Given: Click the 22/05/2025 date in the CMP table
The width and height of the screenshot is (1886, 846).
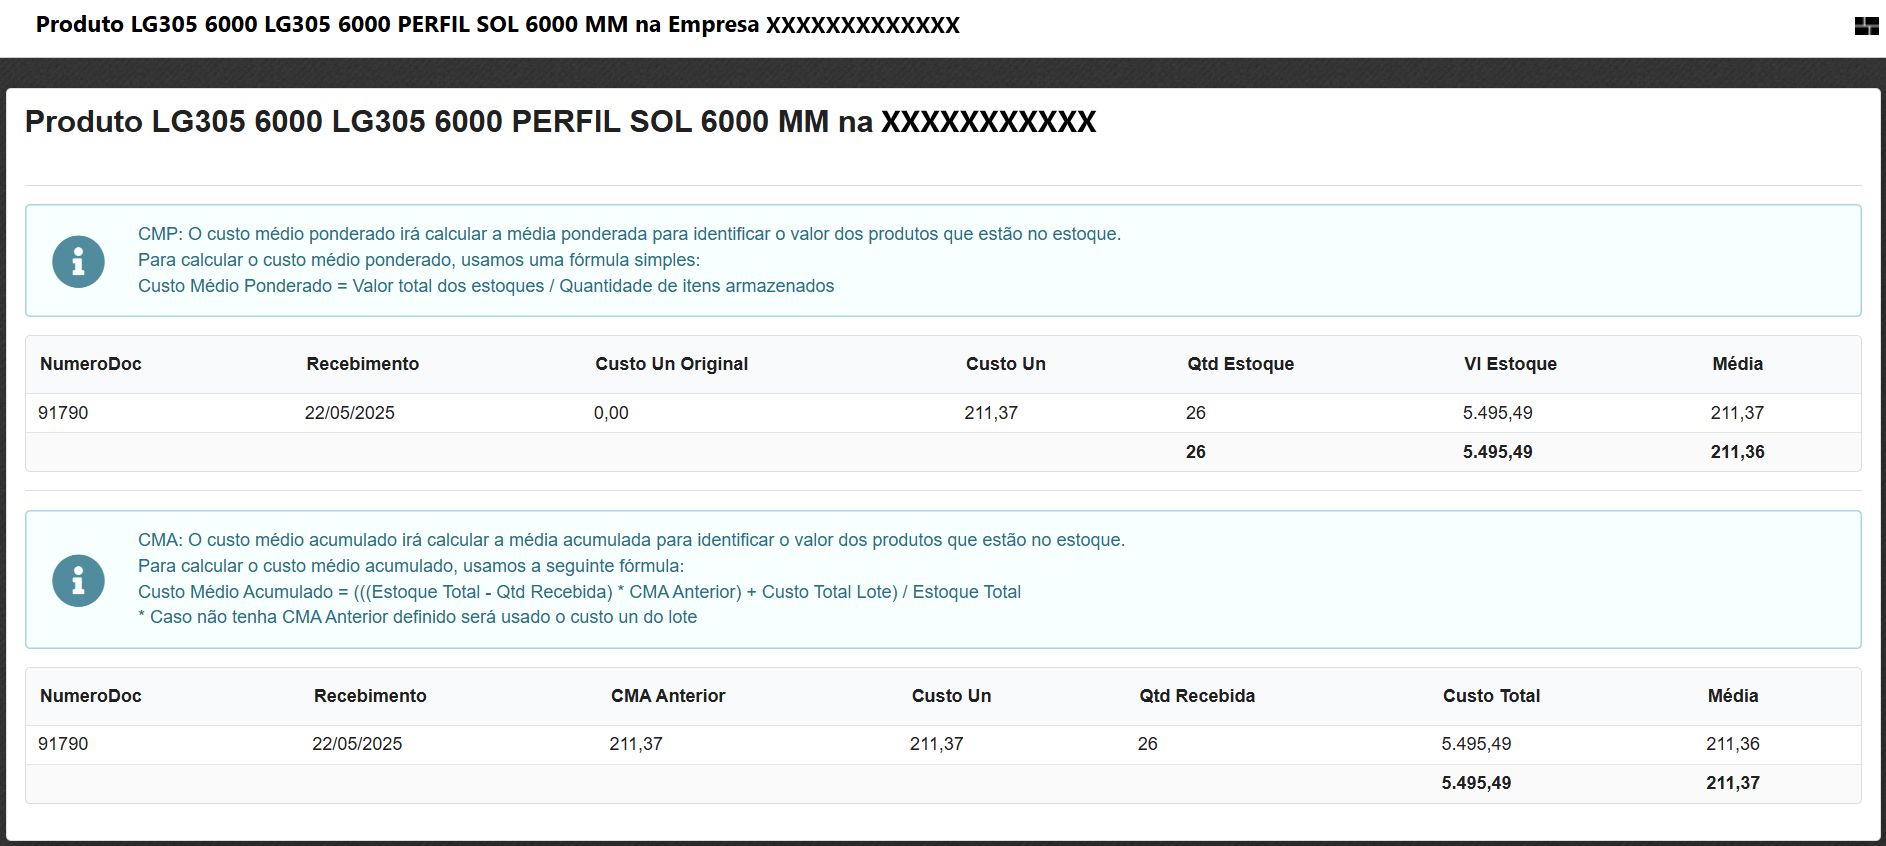Looking at the screenshot, I should coord(349,413).
